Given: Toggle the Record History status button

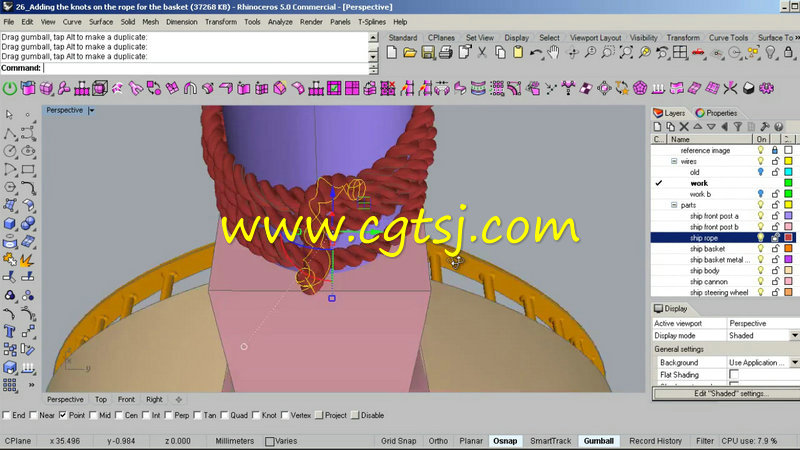Looking at the screenshot, I should [655, 441].
